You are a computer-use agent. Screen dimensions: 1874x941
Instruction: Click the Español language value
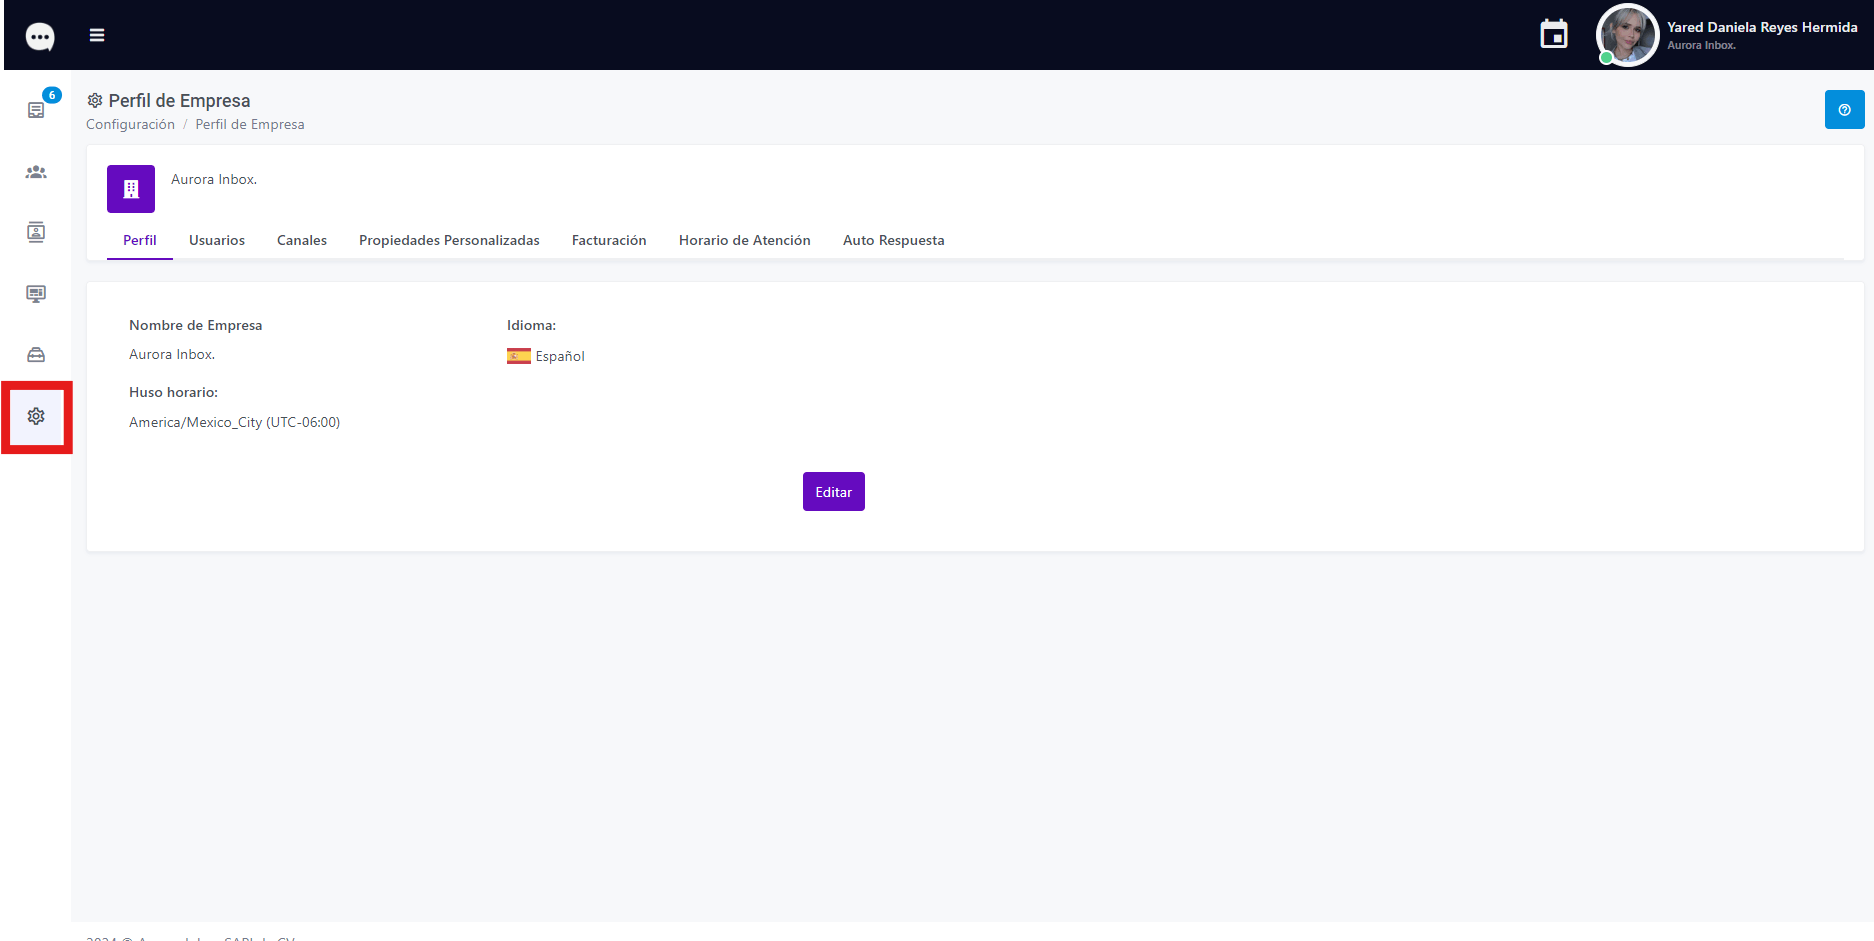tap(560, 356)
